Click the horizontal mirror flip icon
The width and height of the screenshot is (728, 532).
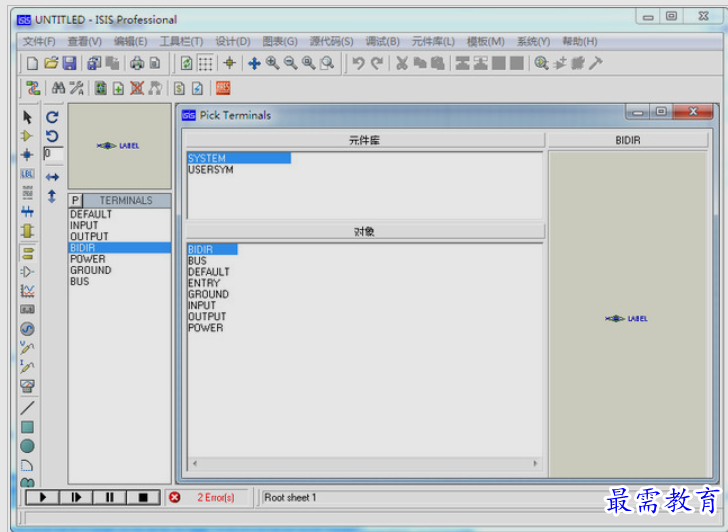click(52, 177)
